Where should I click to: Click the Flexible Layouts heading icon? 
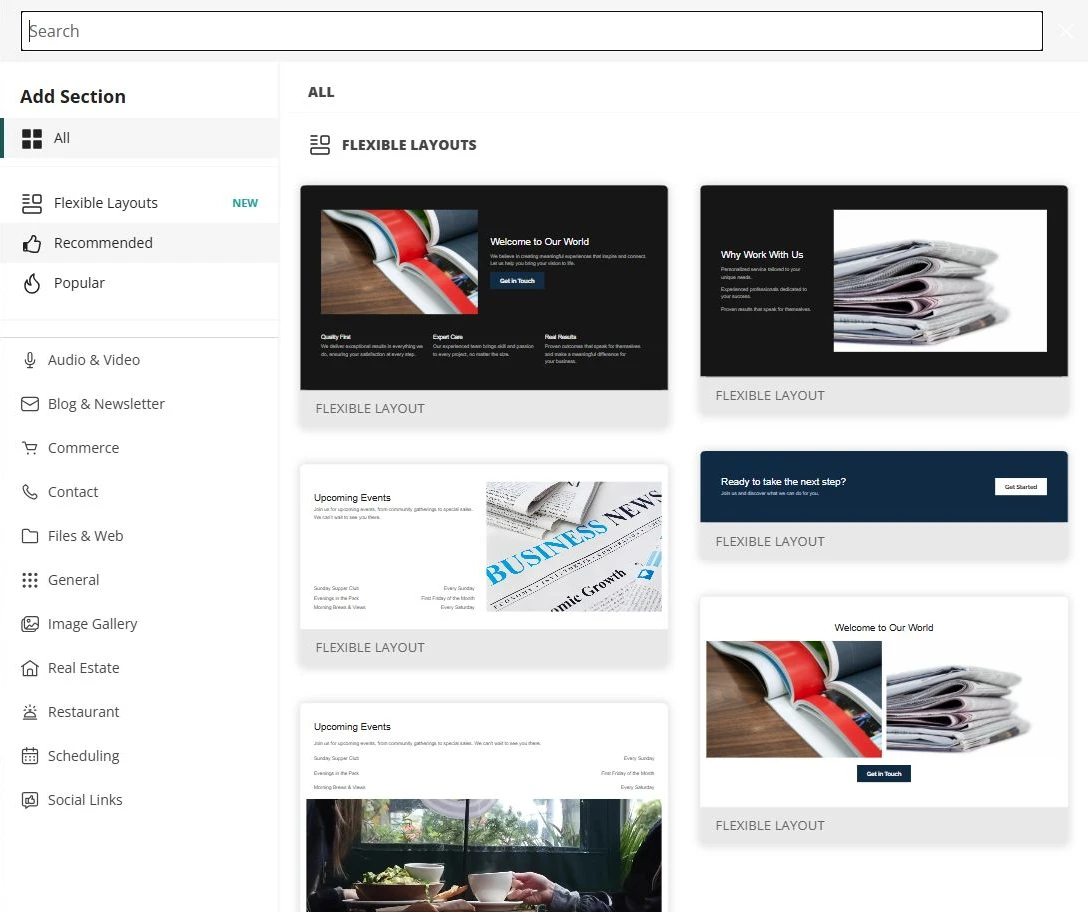(320, 145)
